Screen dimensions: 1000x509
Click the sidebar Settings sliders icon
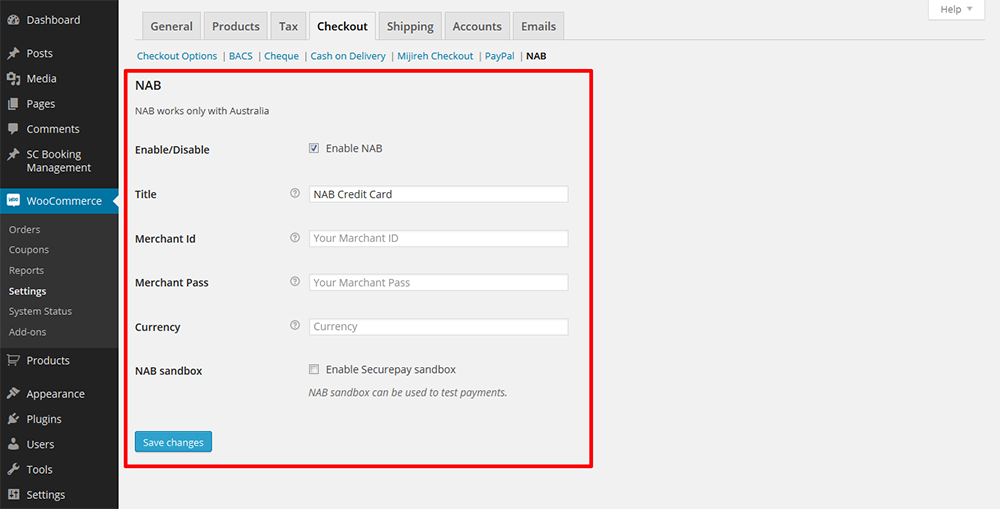[x=13, y=494]
